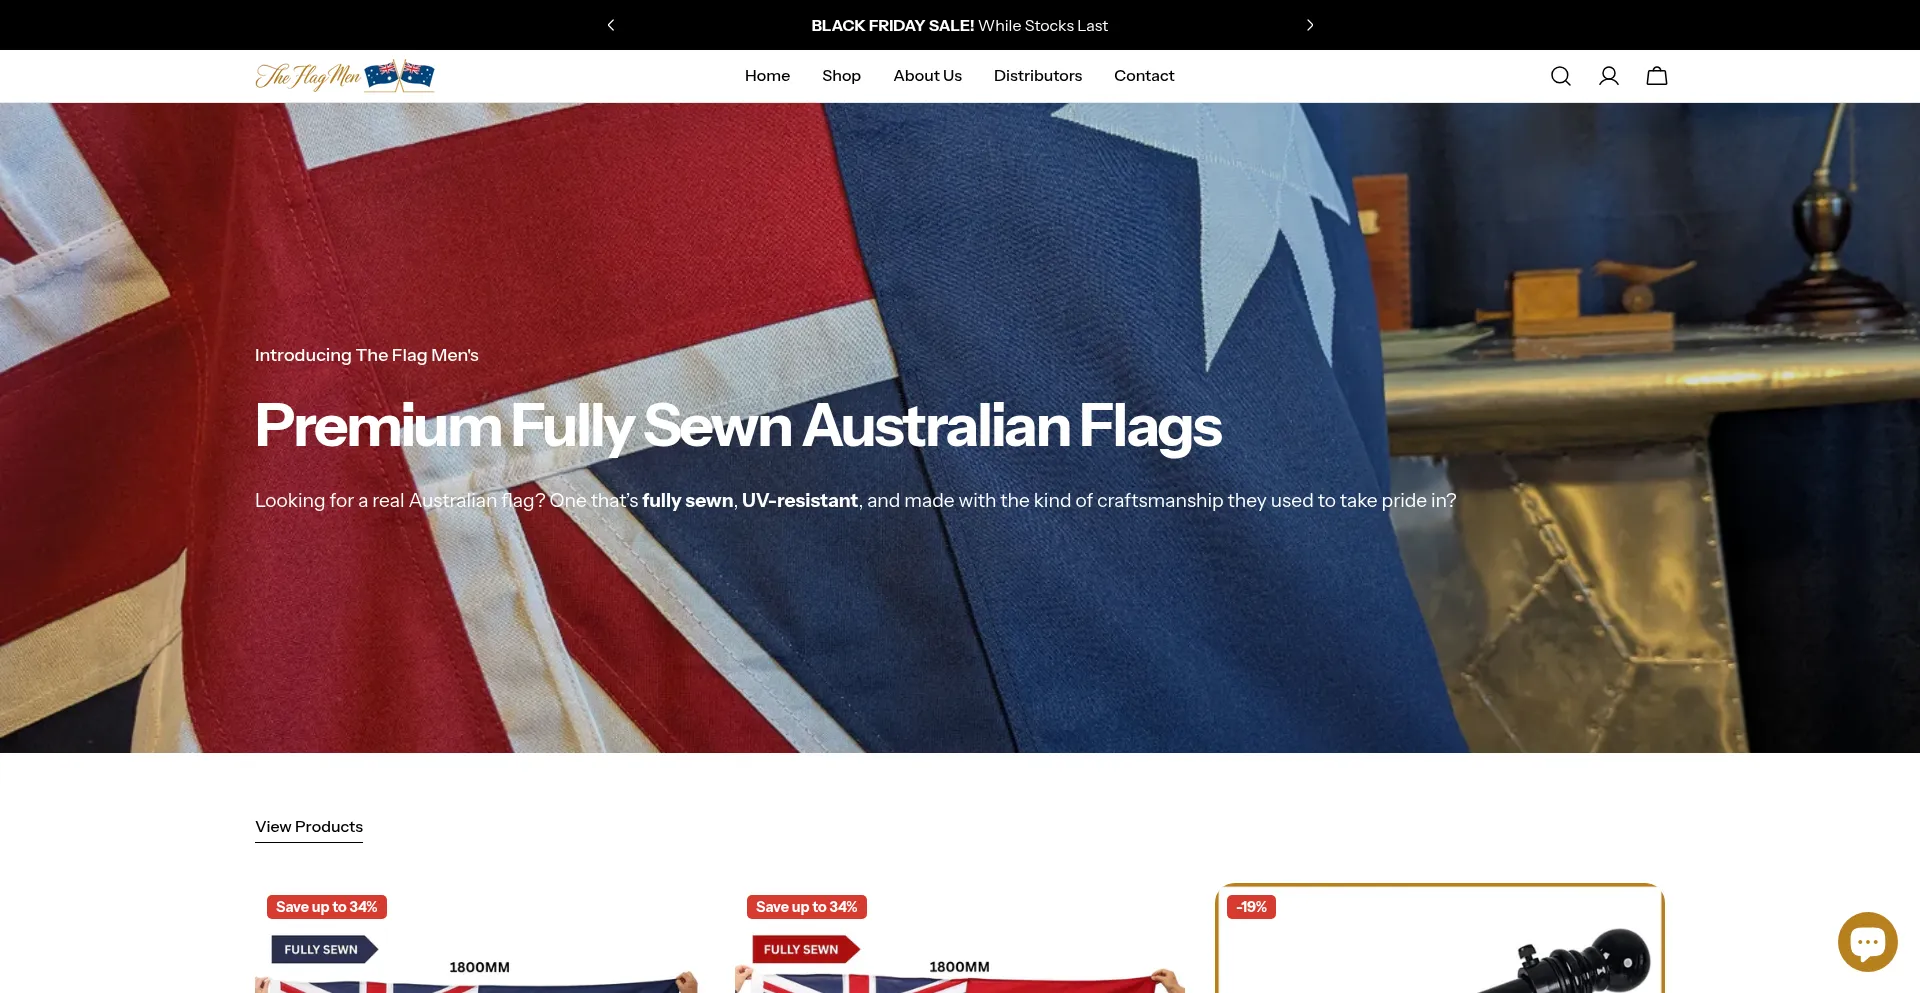Open the Shop menu item
The height and width of the screenshot is (993, 1920).
point(841,76)
